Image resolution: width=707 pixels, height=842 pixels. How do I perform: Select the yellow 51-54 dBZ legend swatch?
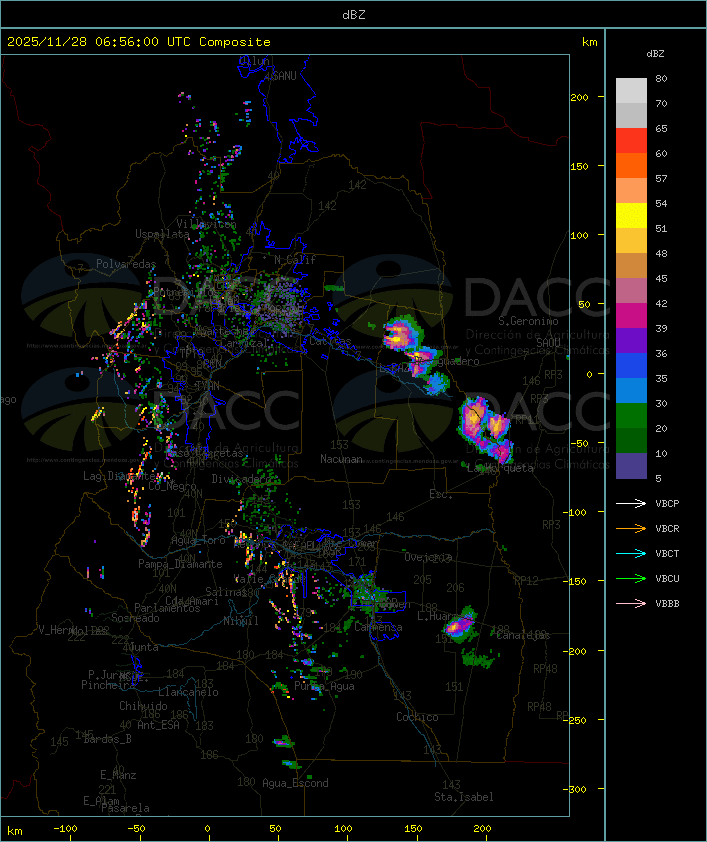point(631,215)
